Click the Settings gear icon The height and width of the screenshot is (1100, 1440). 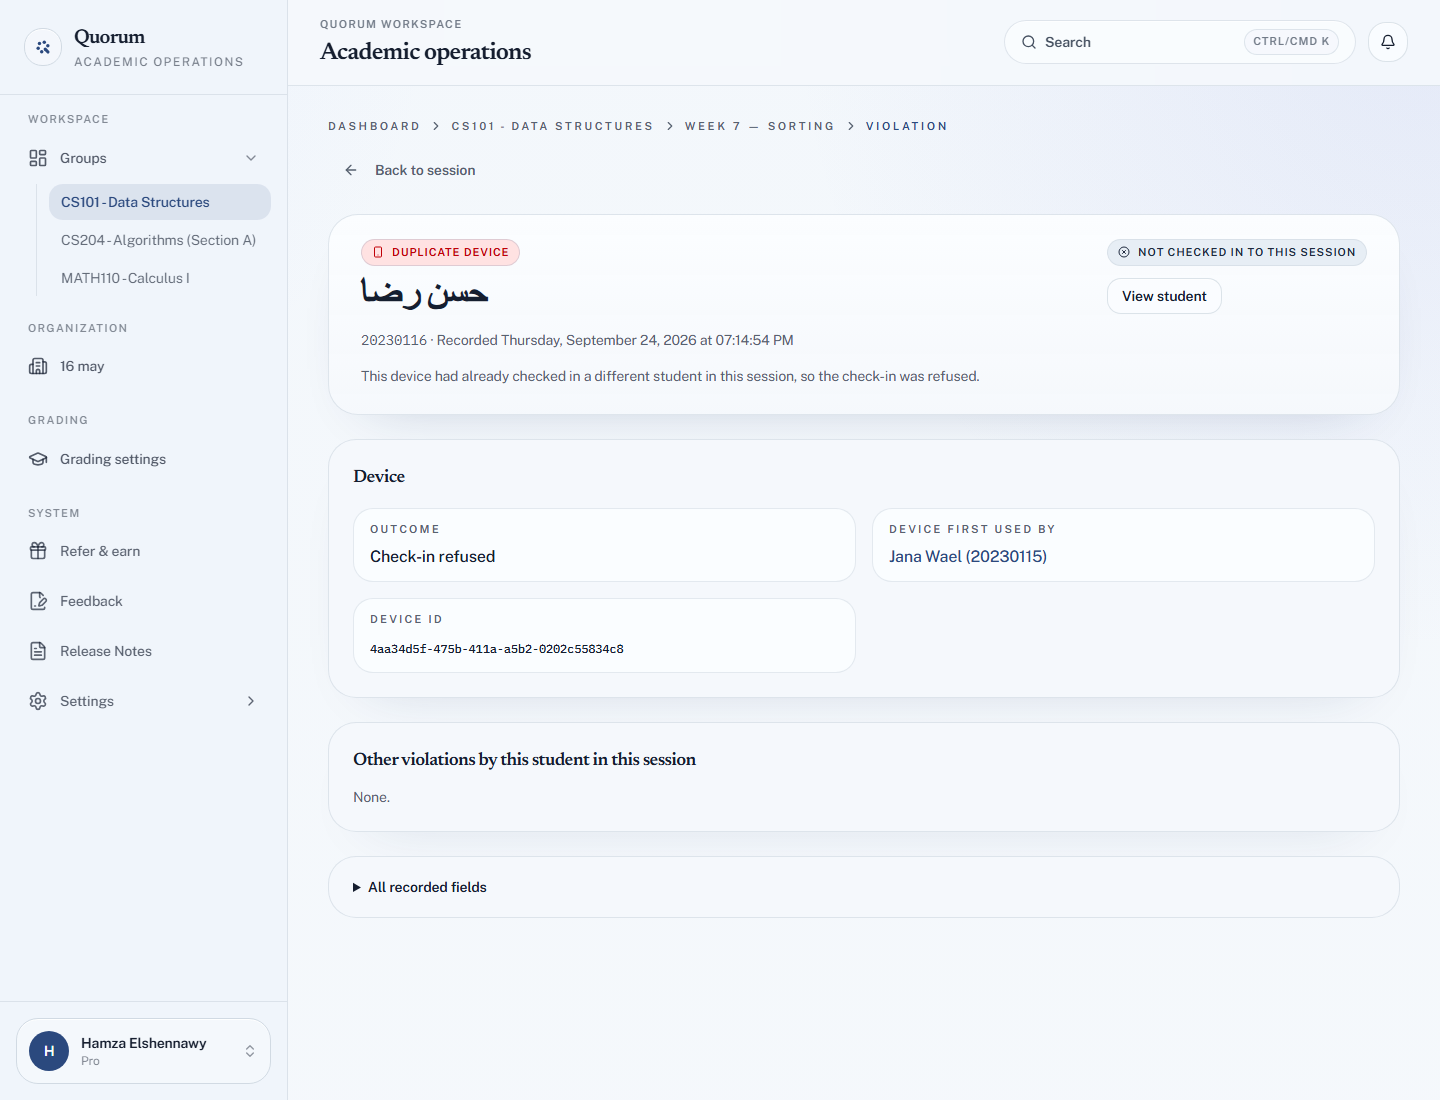38,701
